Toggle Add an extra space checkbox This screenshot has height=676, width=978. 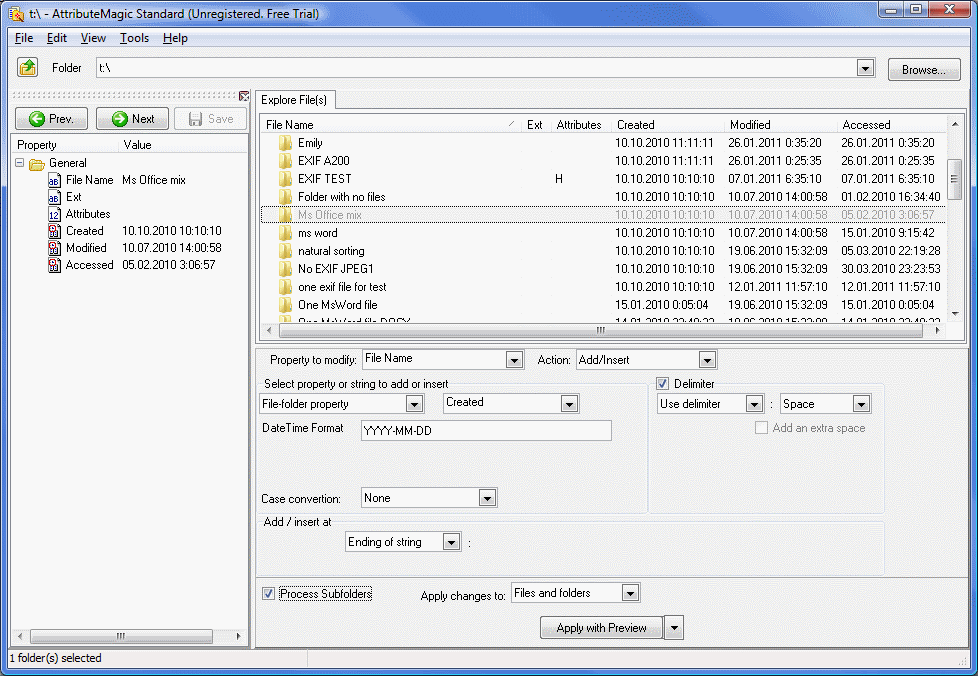tap(761, 428)
